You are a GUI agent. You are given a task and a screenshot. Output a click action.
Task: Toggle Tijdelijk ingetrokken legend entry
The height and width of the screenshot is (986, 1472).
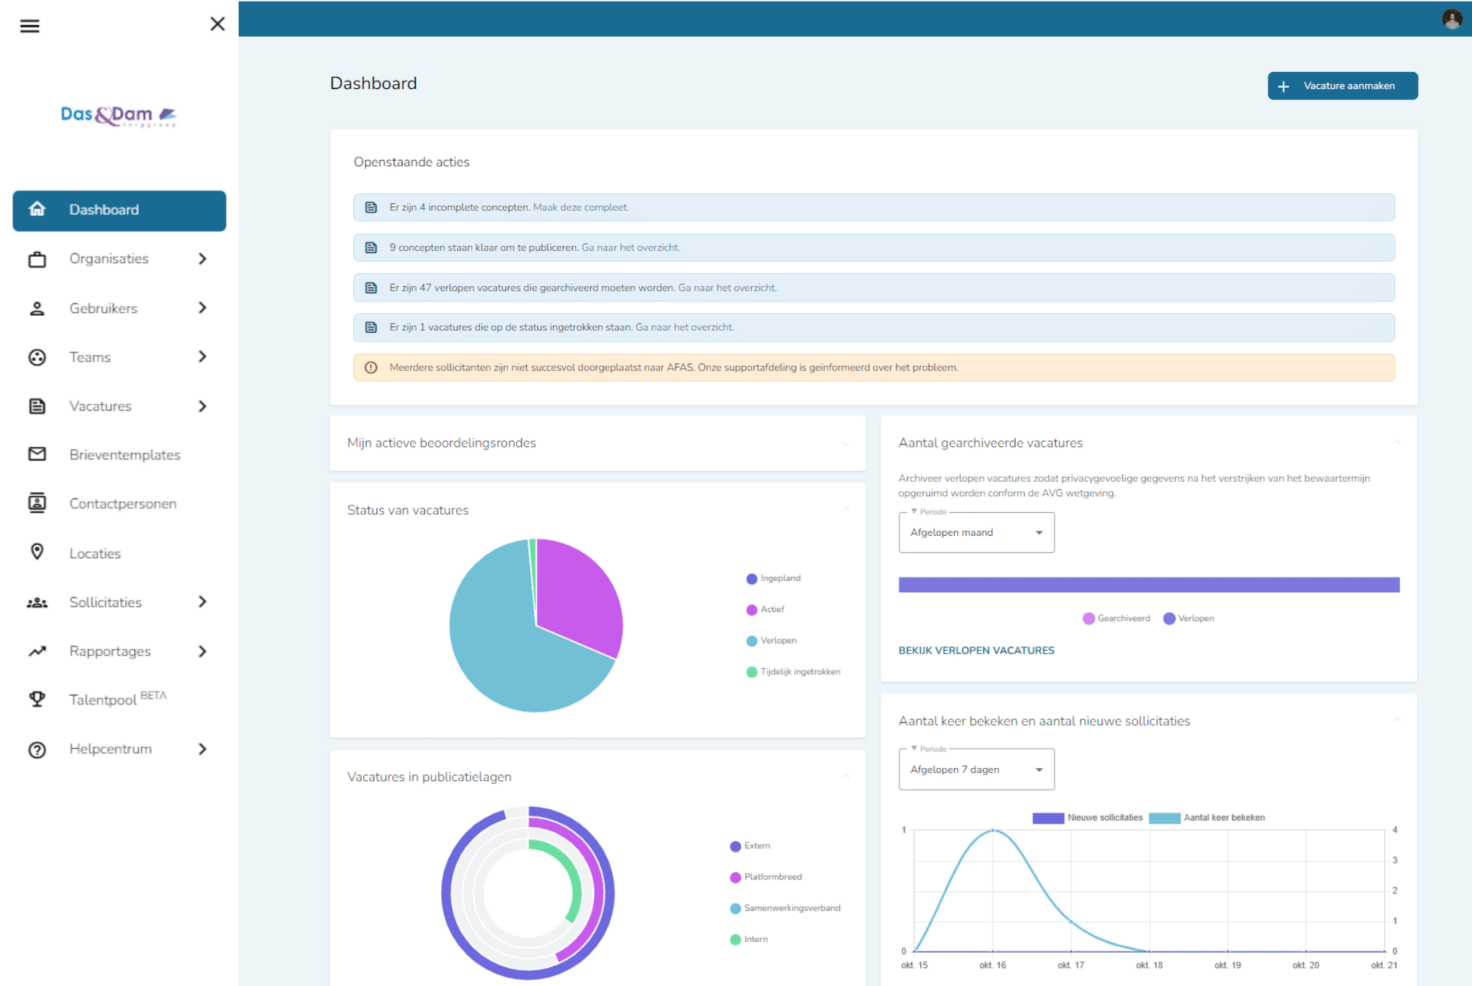[x=793, y=672]
